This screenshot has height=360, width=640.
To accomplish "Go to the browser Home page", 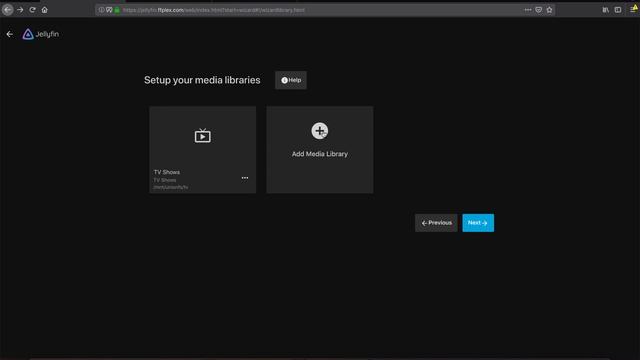I will click(x=44, y=10).
